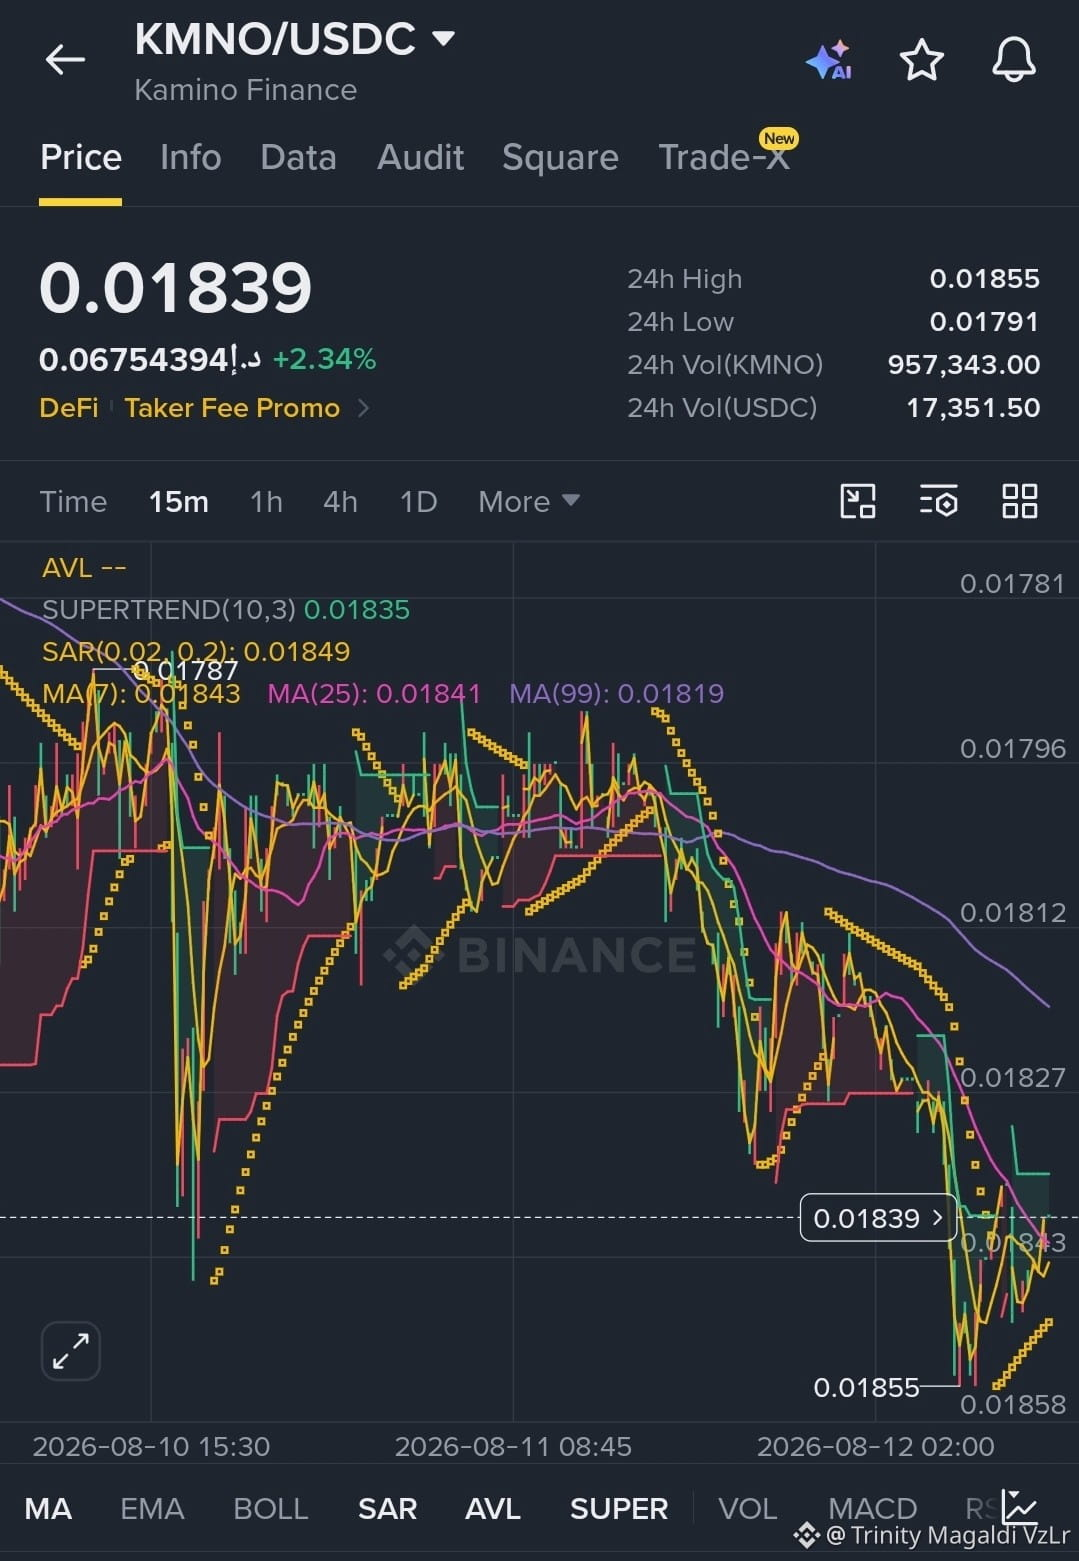Select the 1D interval
Image resolution: width=1079 pixels, height=1561 pixels.
pos(418,501)
